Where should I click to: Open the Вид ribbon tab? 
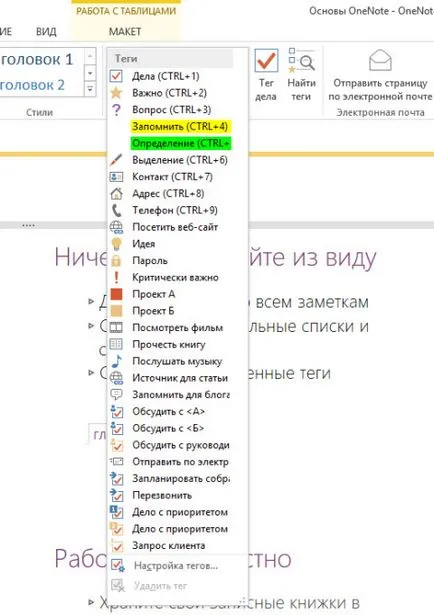46,31
